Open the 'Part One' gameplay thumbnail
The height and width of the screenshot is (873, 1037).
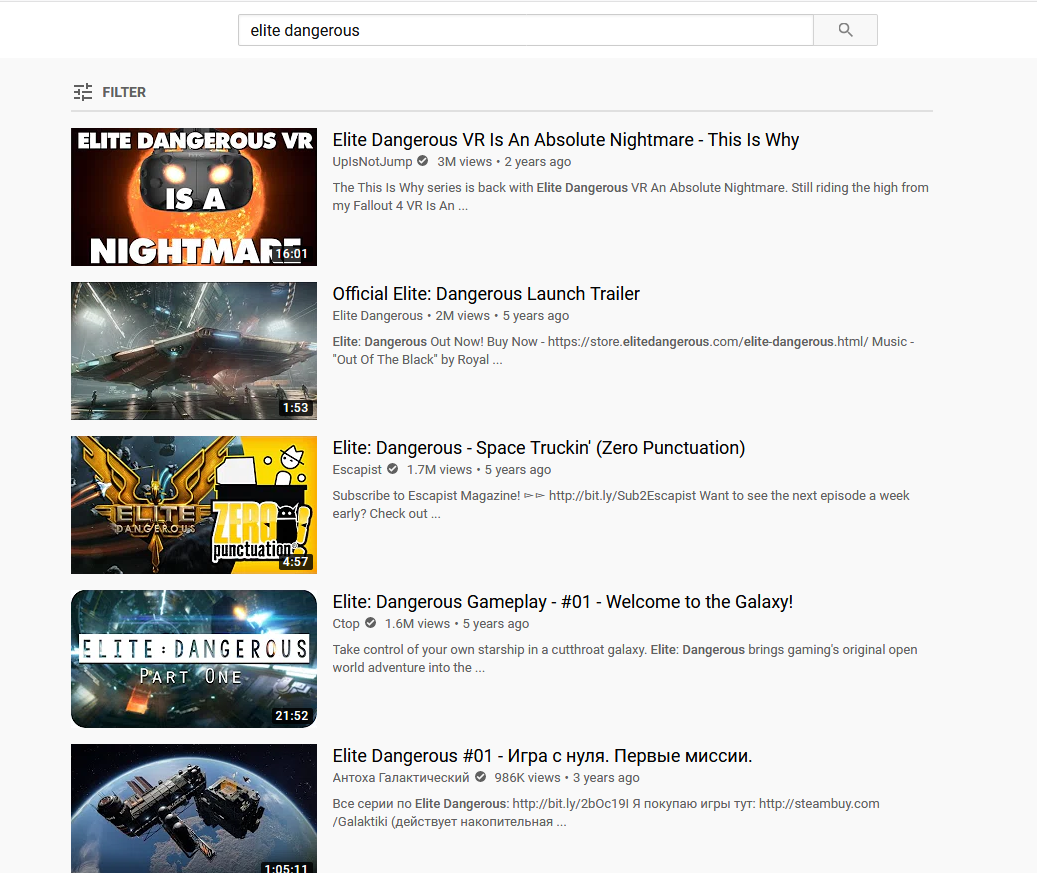tap(194, 659)
